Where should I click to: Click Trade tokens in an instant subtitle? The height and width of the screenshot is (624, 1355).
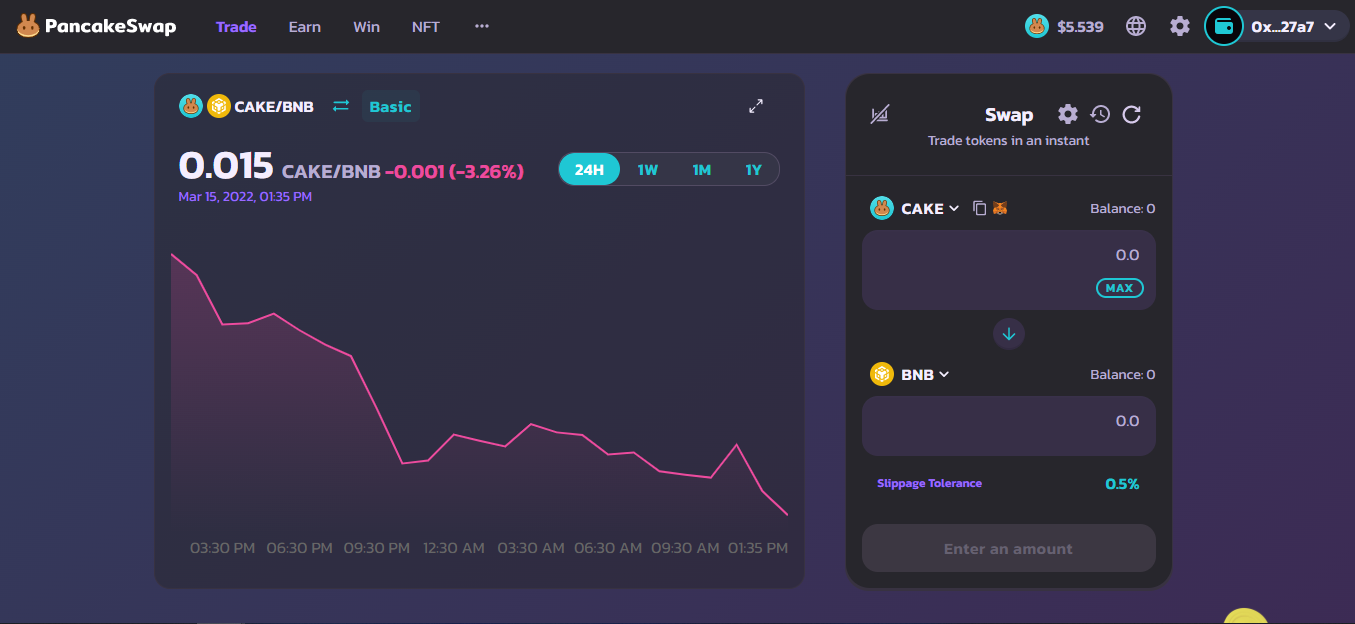1008,141
